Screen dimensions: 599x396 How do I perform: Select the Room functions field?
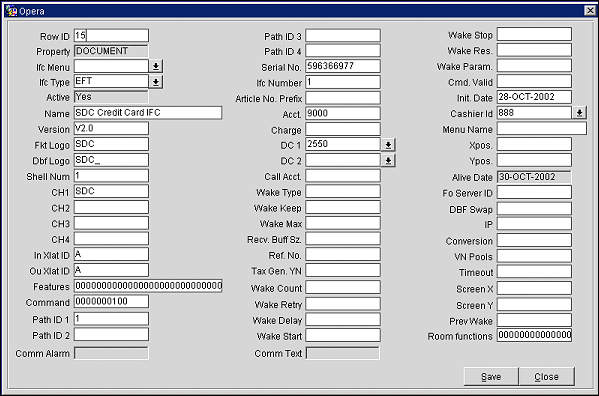point(534,335)
